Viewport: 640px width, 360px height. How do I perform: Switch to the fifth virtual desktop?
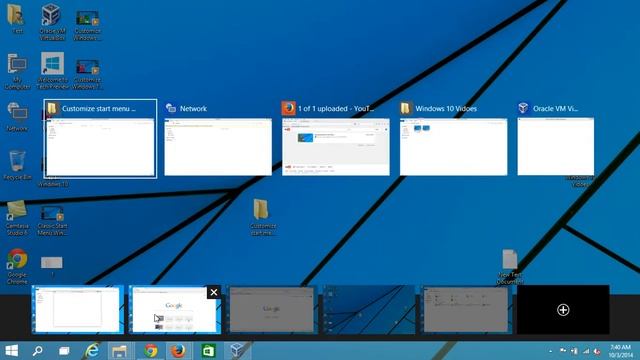click(x=466, y=309)
